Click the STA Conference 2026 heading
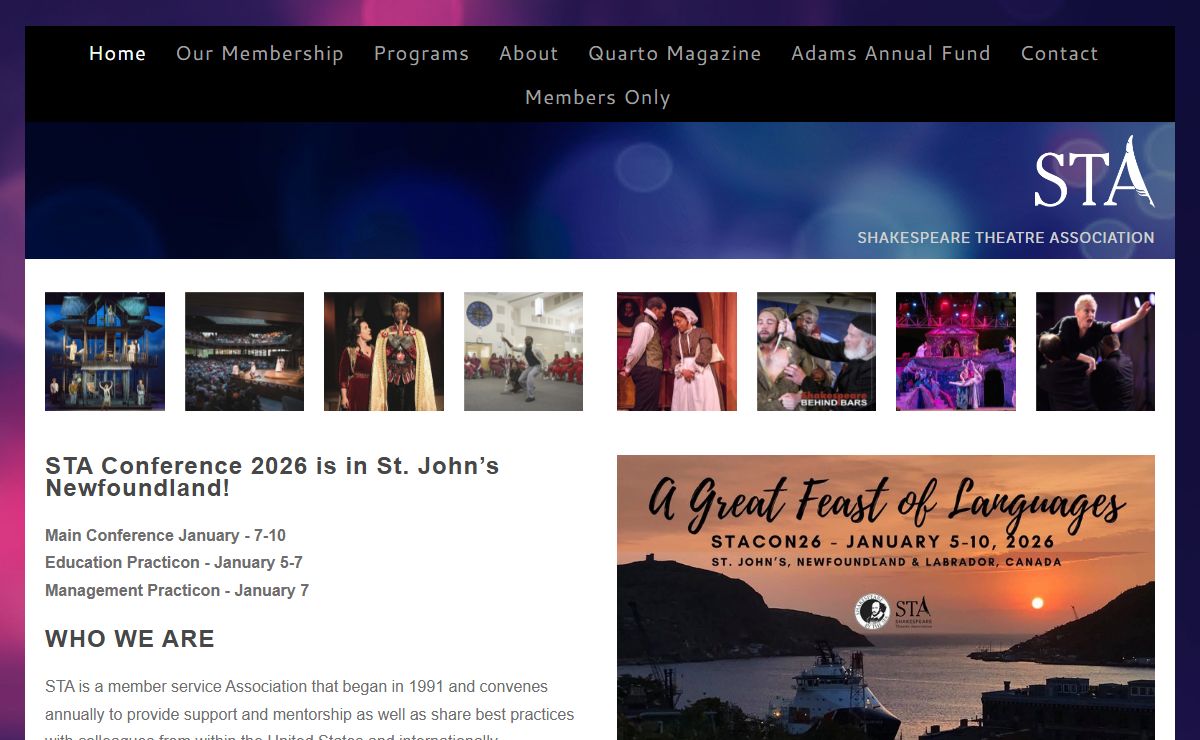Viewport: 1200px width, 740px height. coord(272,477)
